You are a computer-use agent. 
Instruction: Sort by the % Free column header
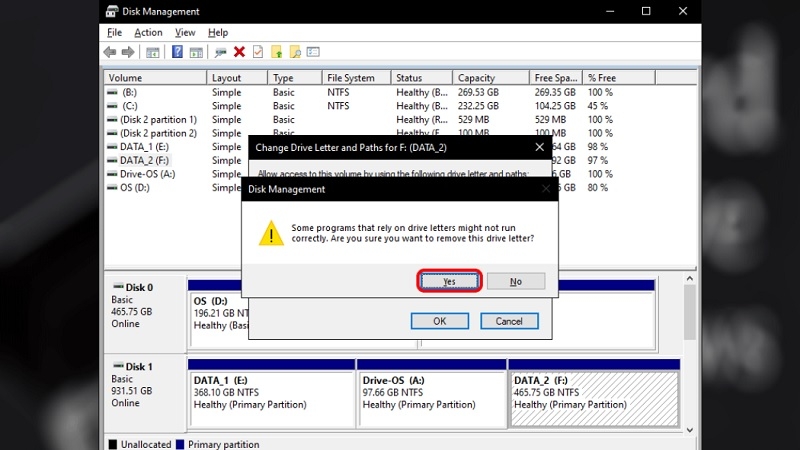619,78
